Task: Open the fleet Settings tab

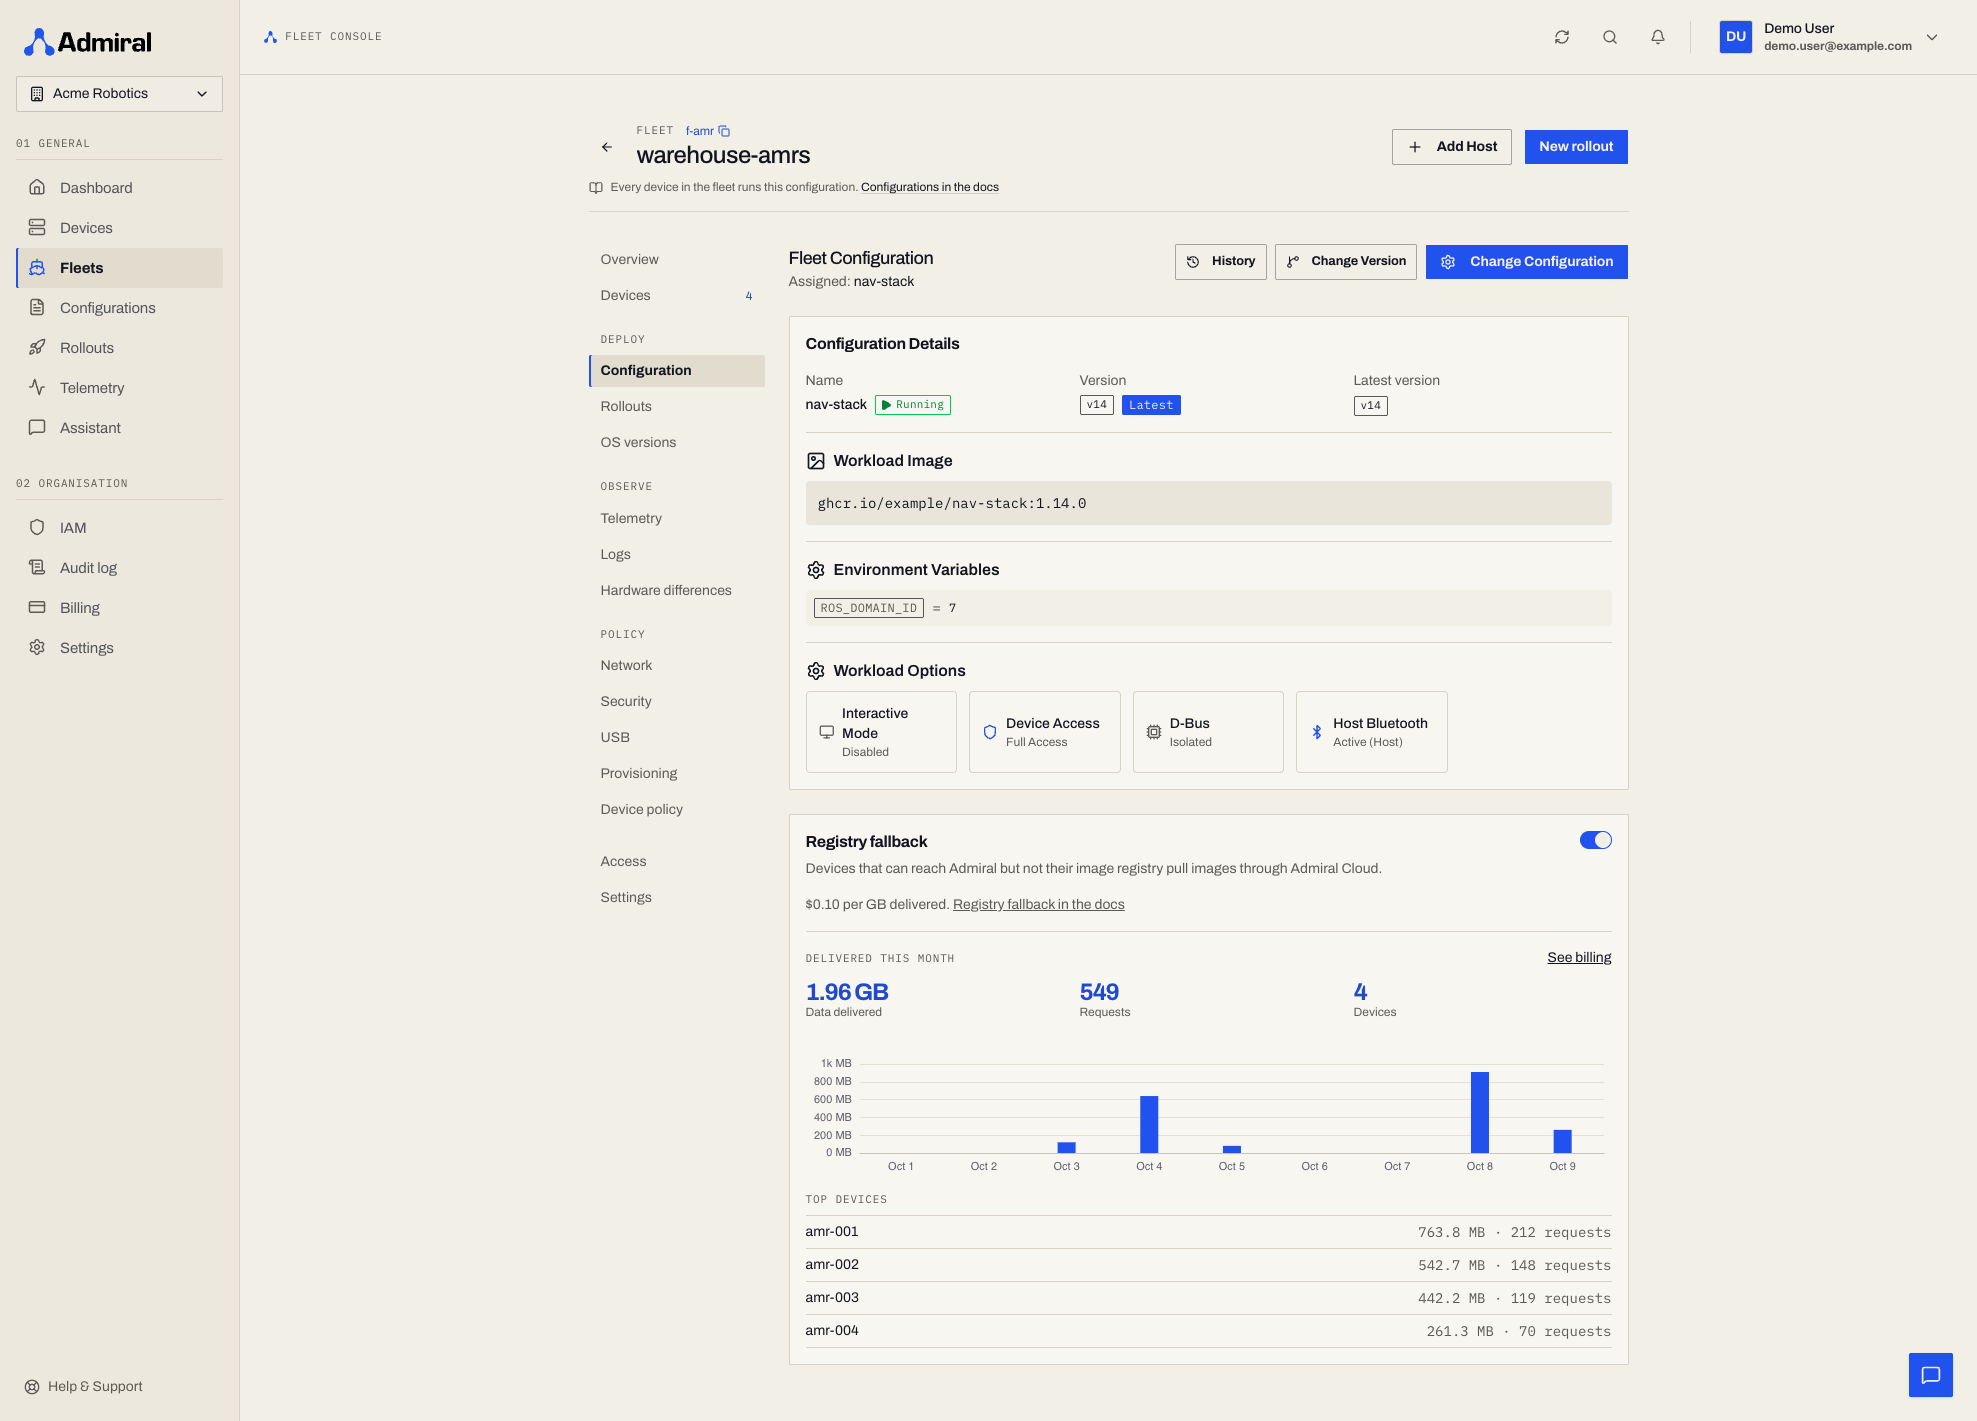Action: click(677, 897)
